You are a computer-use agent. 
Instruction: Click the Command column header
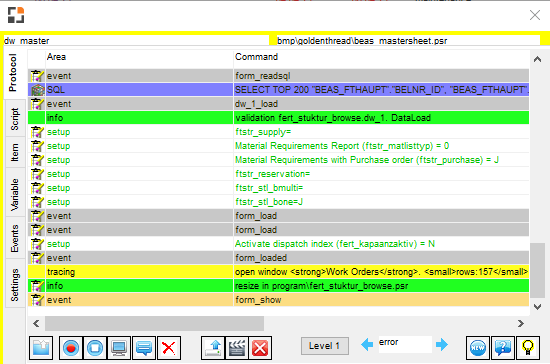coord(382,57)
